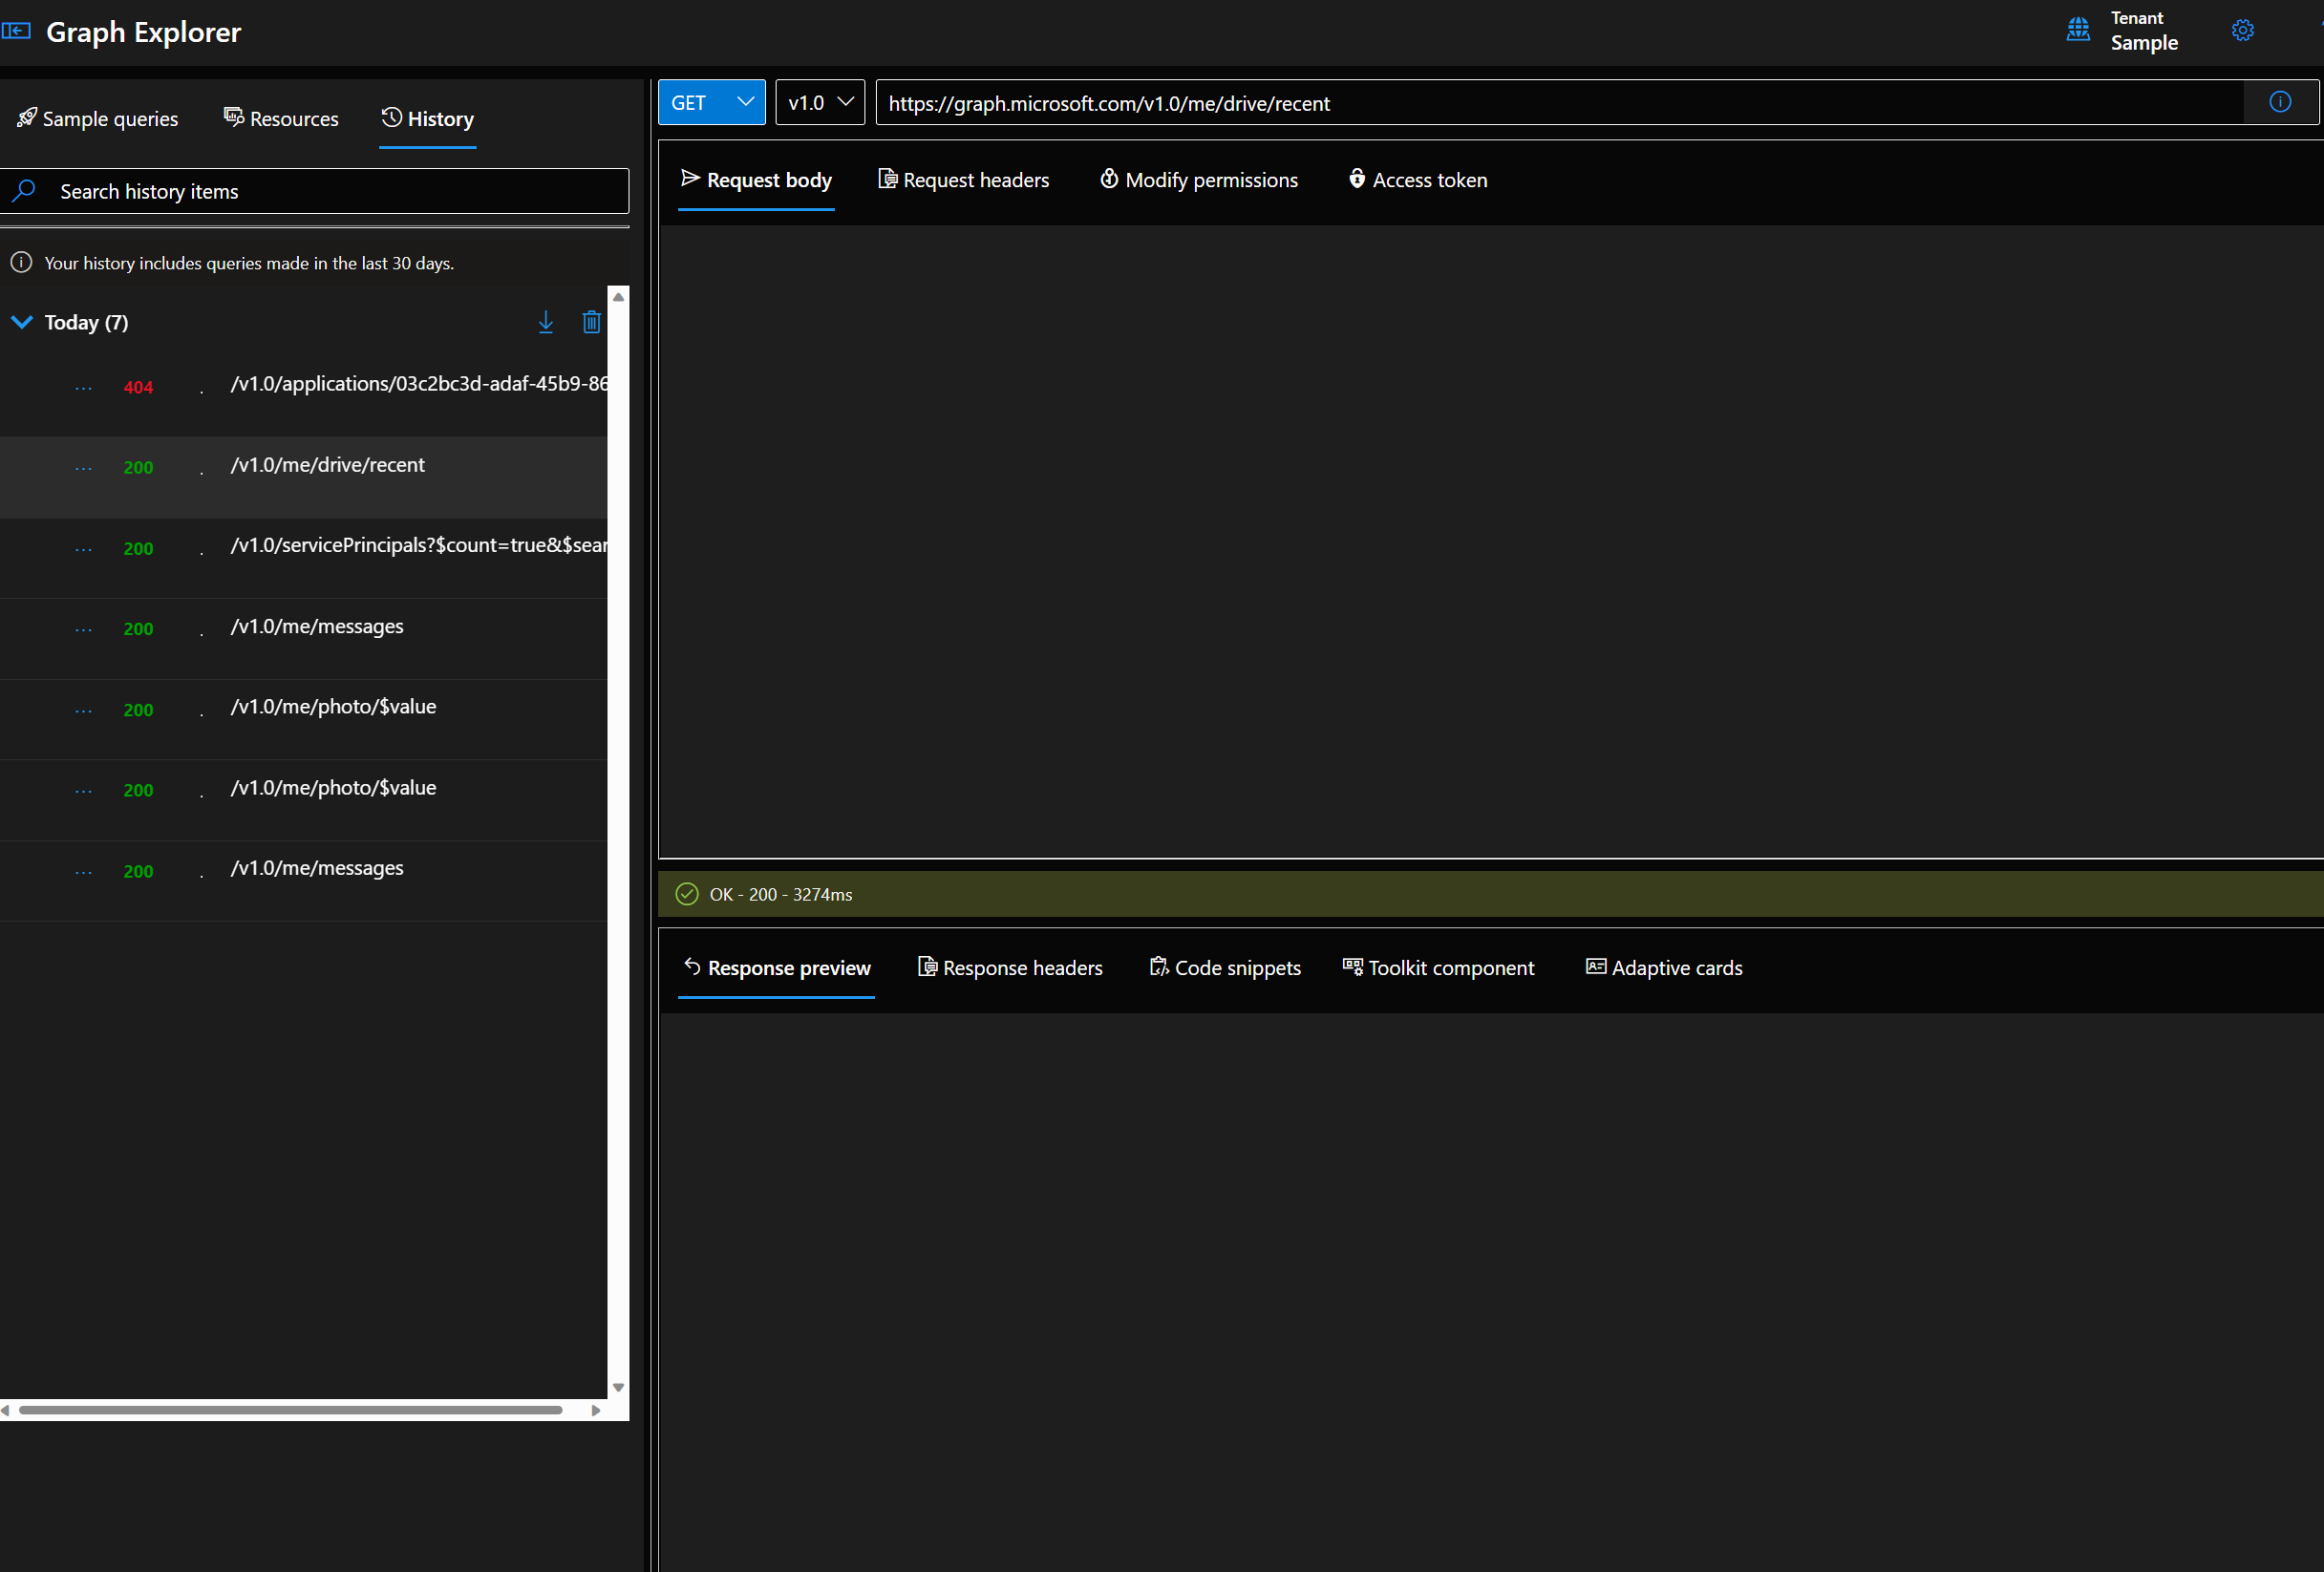2324x1572 pixels.
Task: Download today's history items
Action: pos(546,322)
